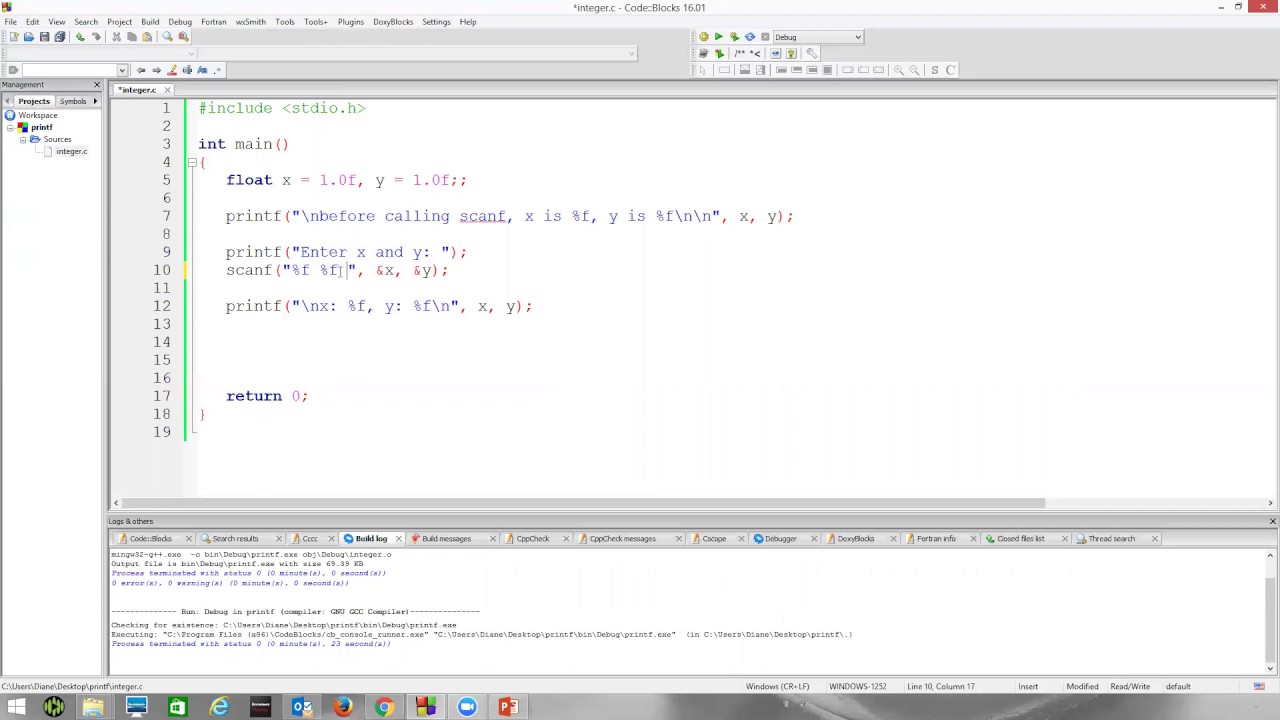Click the zoom out magnifier icon
The height and width of the screenshot is (720, 1280).
pos(914,70)
